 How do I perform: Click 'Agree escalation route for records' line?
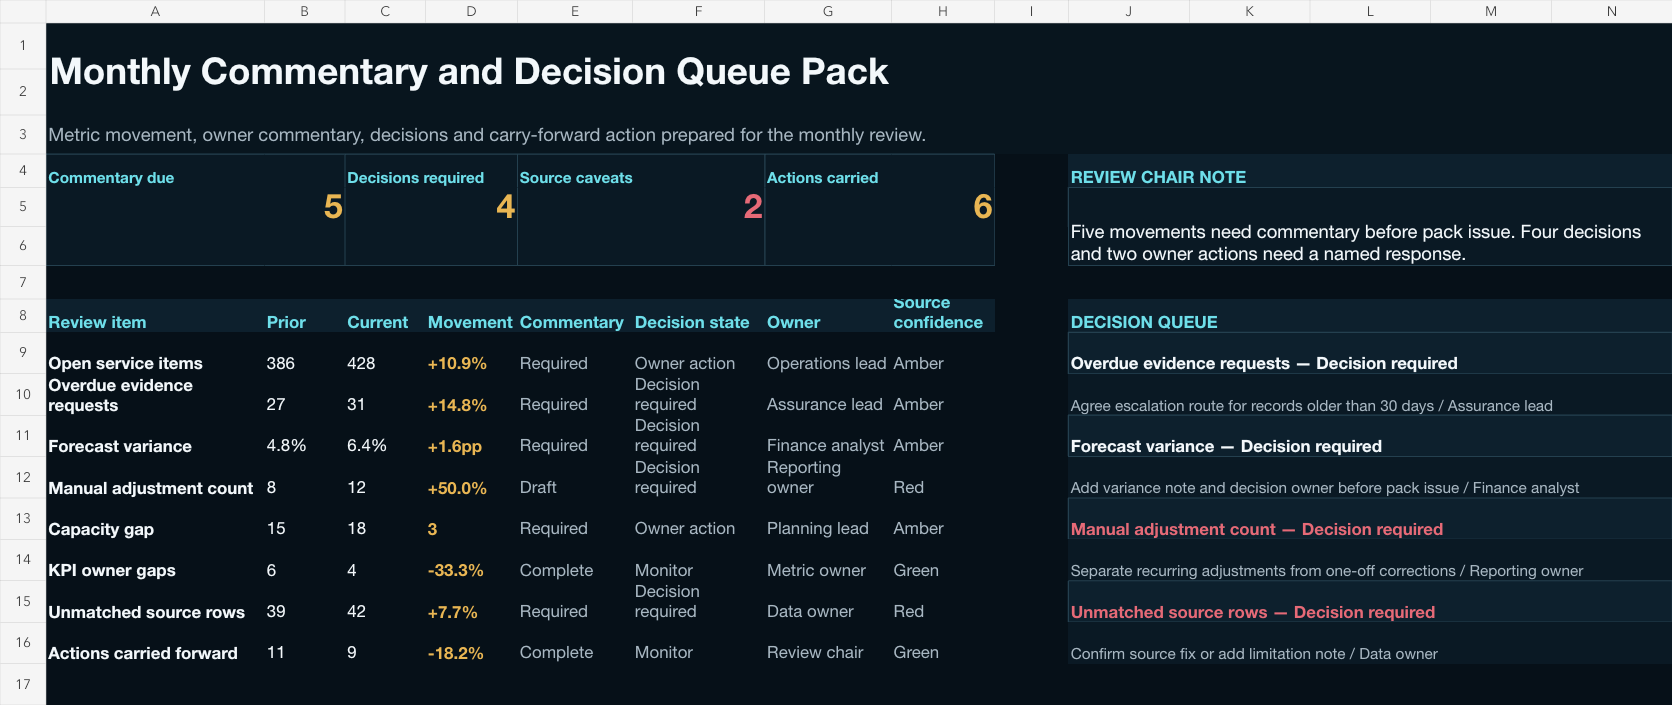[1311, 405]
